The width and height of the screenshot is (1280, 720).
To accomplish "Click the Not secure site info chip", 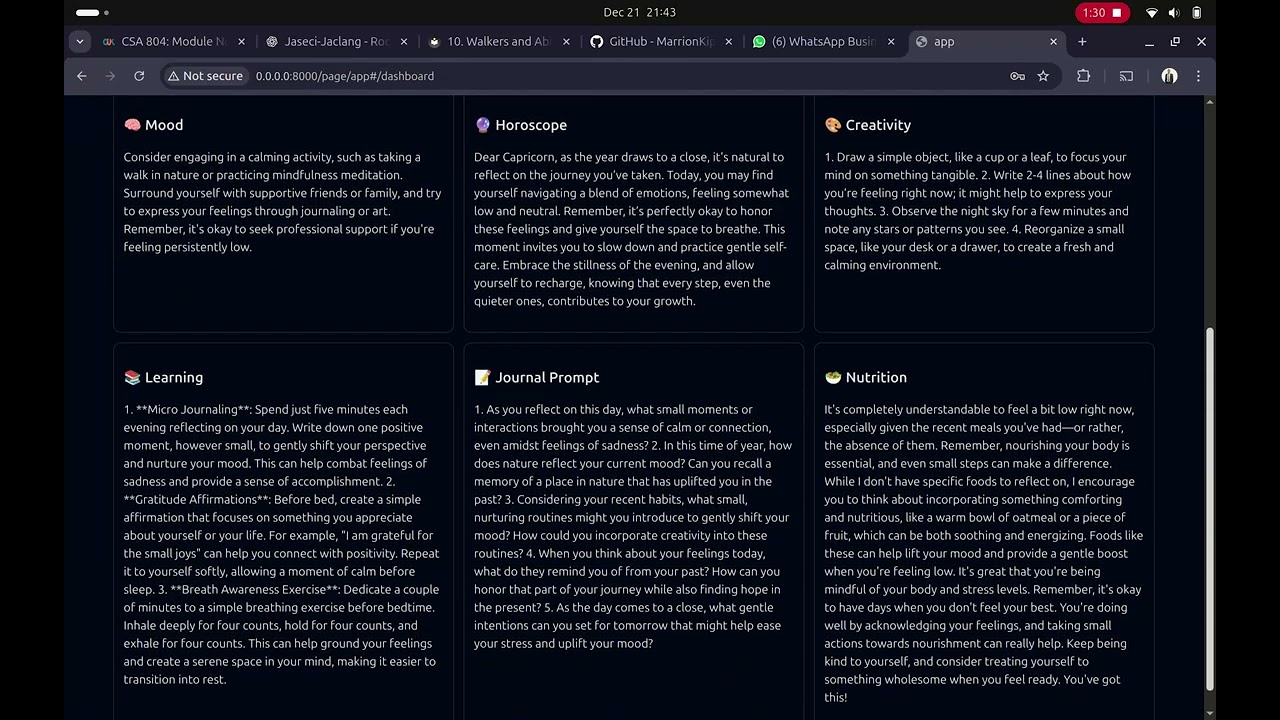I will pyautogui.click(x=205, y=76).
